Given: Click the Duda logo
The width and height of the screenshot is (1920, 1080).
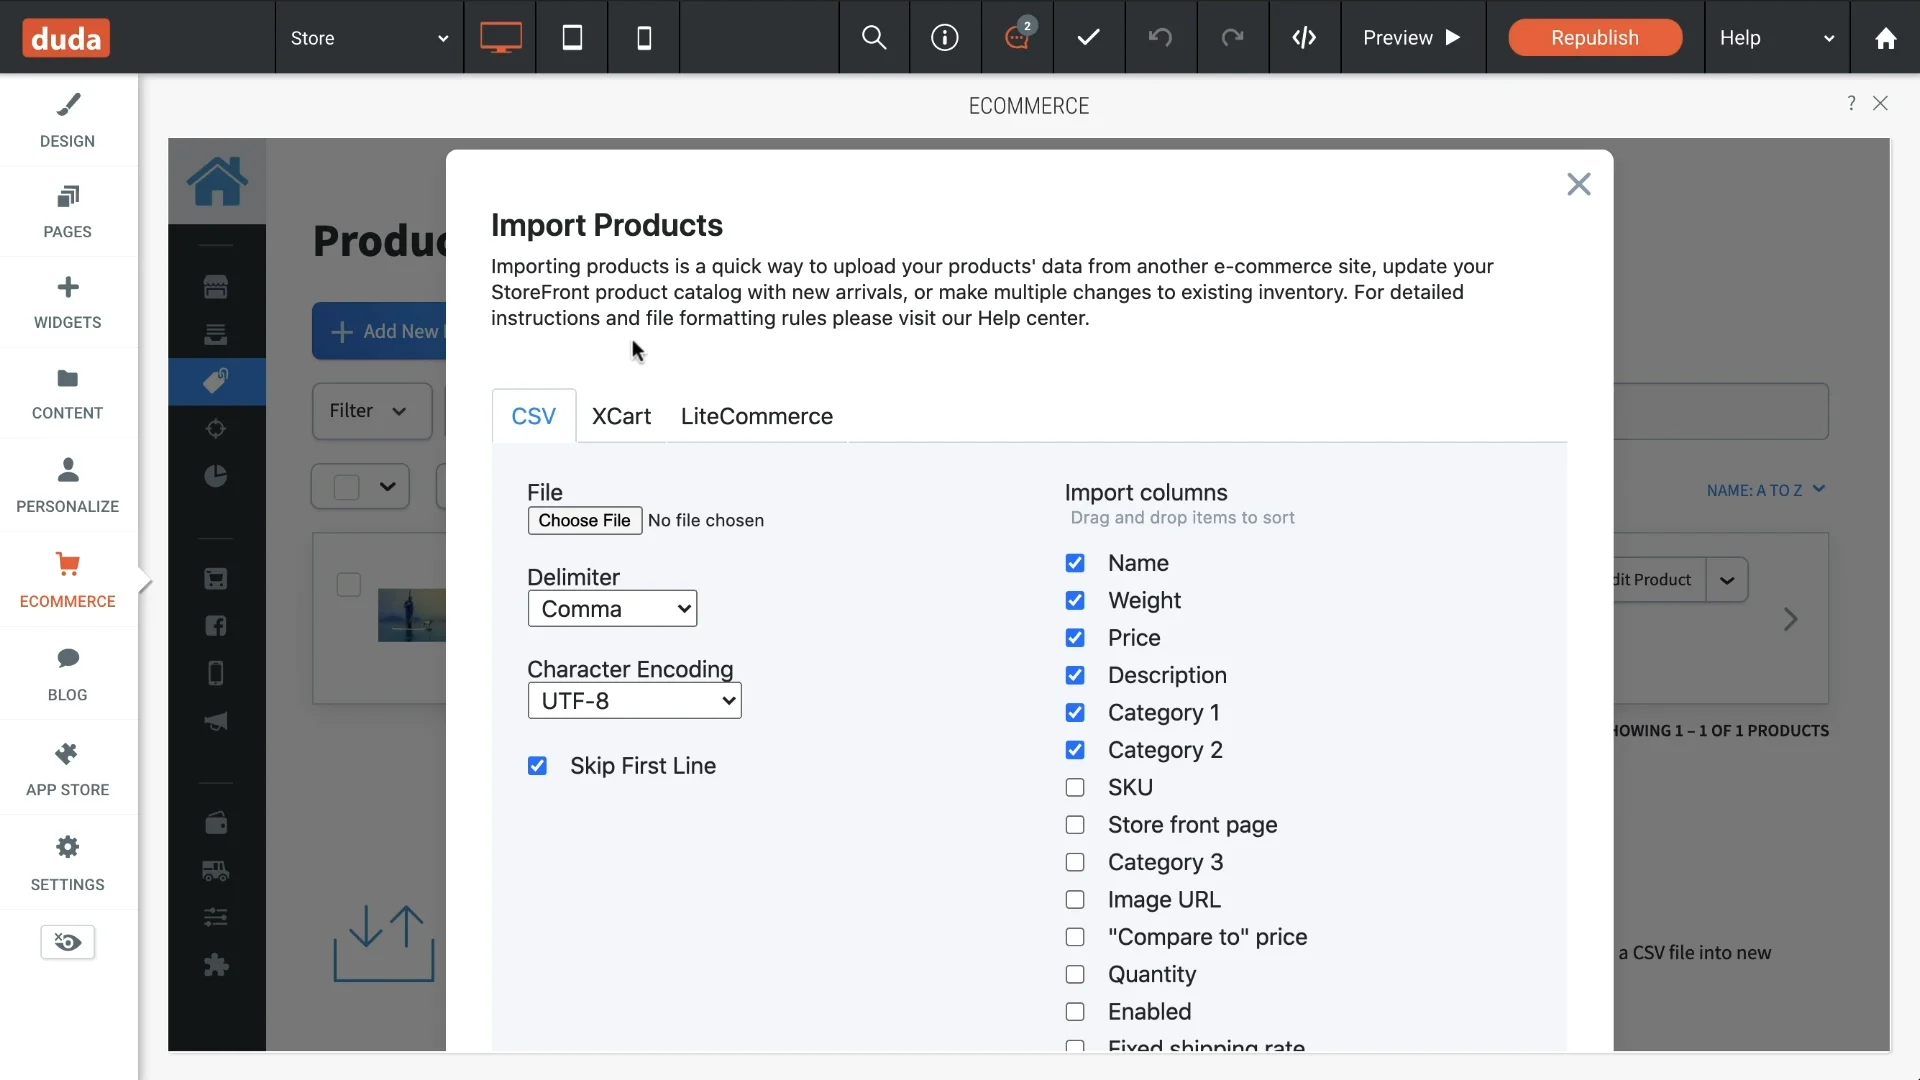Looking at the screenshot, I should pyautogui.click(x=66, y=38).
